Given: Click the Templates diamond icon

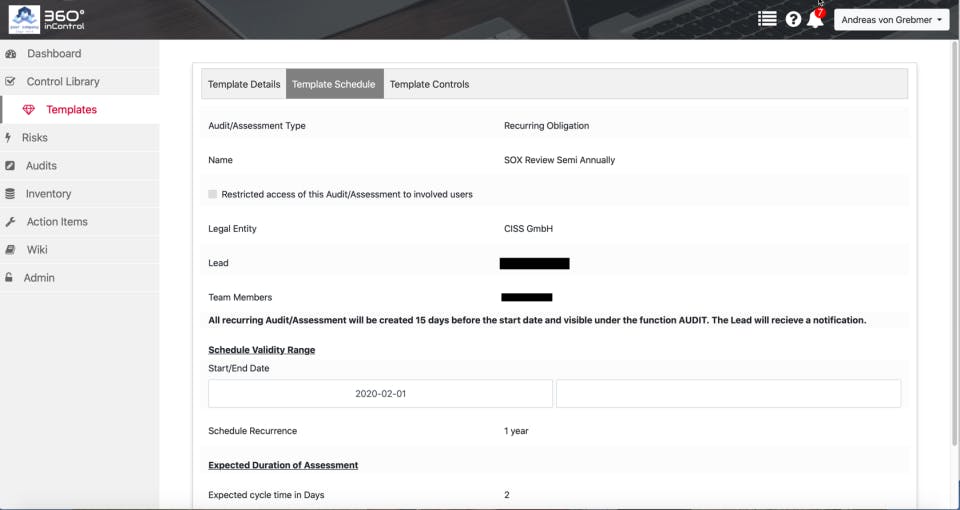Looking at the screenshot, I should tap(28, 110).
